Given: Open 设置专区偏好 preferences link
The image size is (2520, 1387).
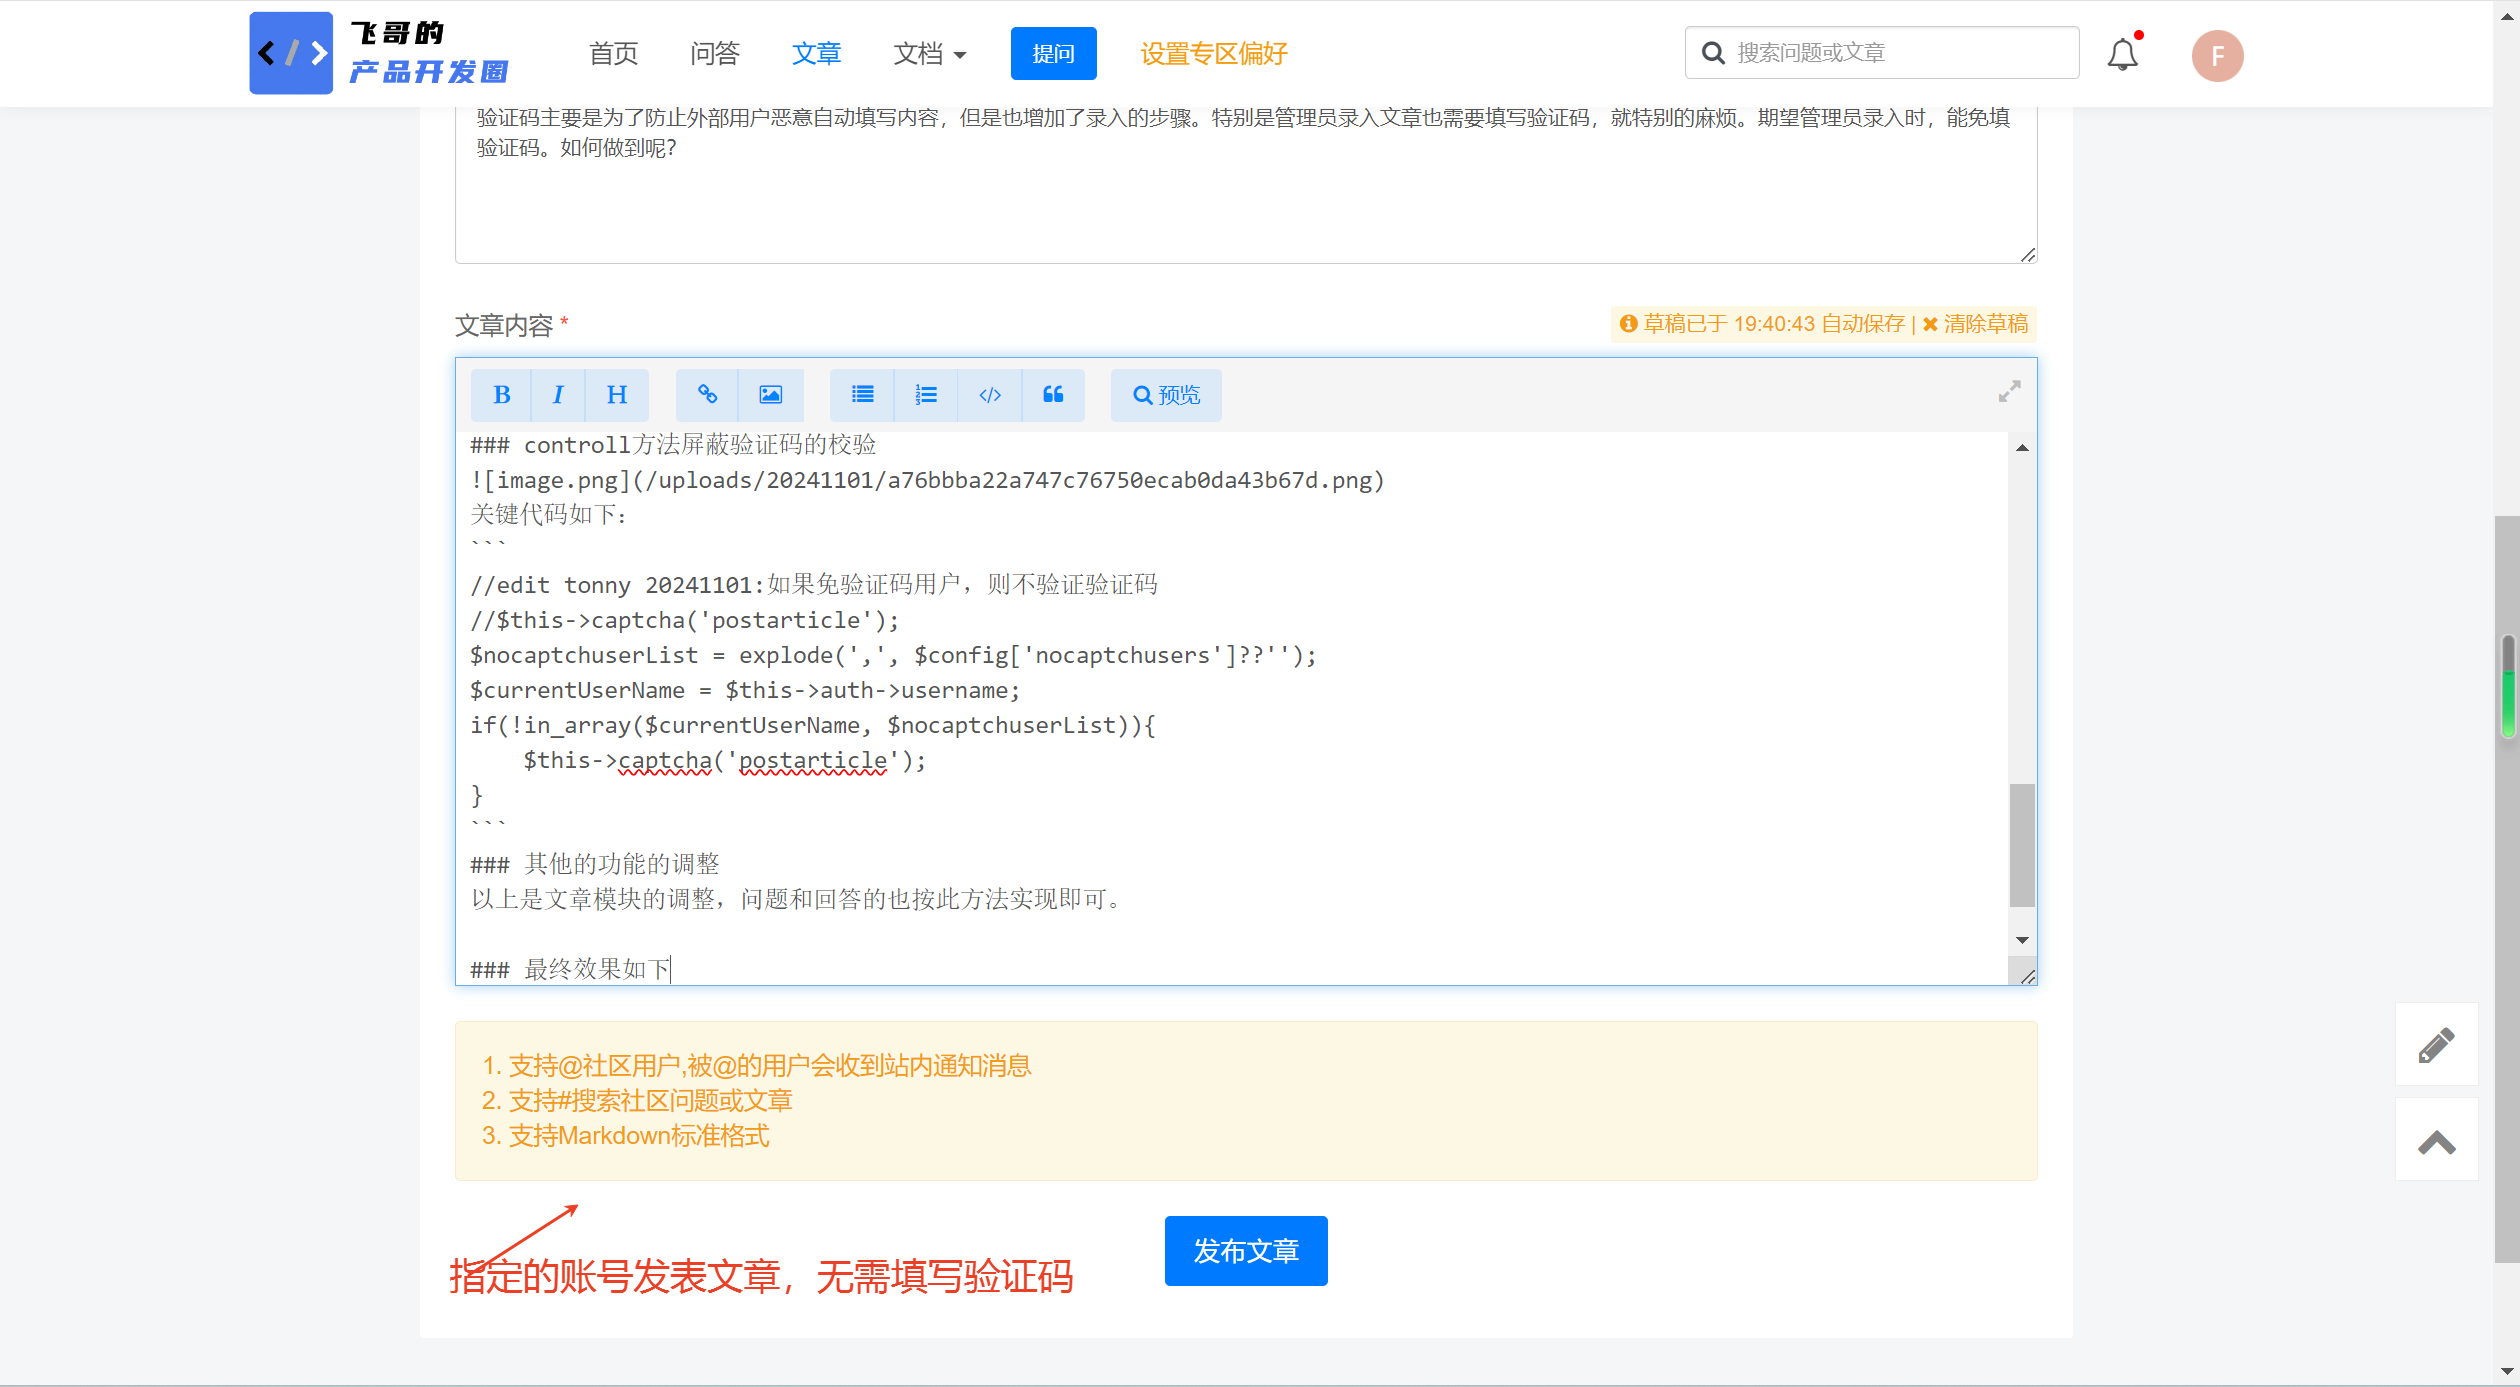Looking at the screenshot, I should pyautogui.click(x=1213, y=54).
